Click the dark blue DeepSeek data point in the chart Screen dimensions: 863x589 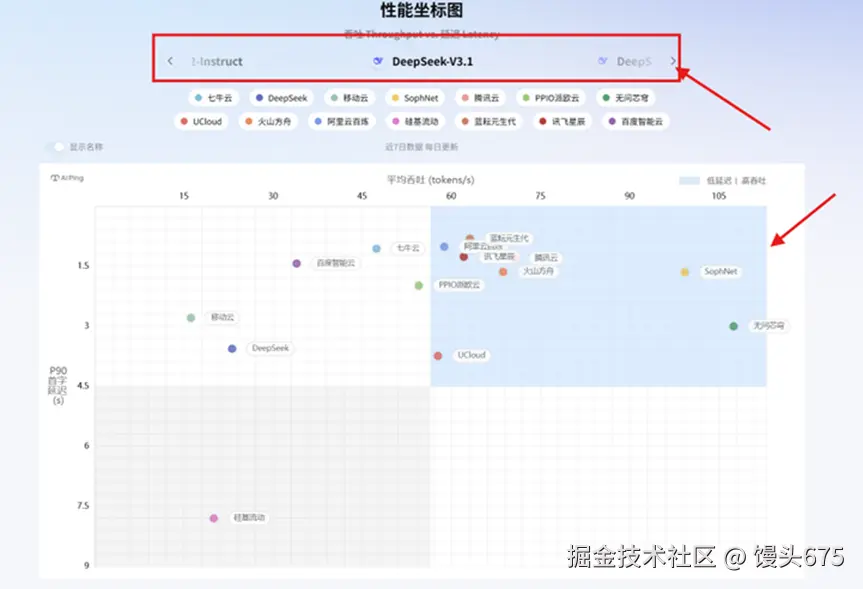(x=232, y=348)
